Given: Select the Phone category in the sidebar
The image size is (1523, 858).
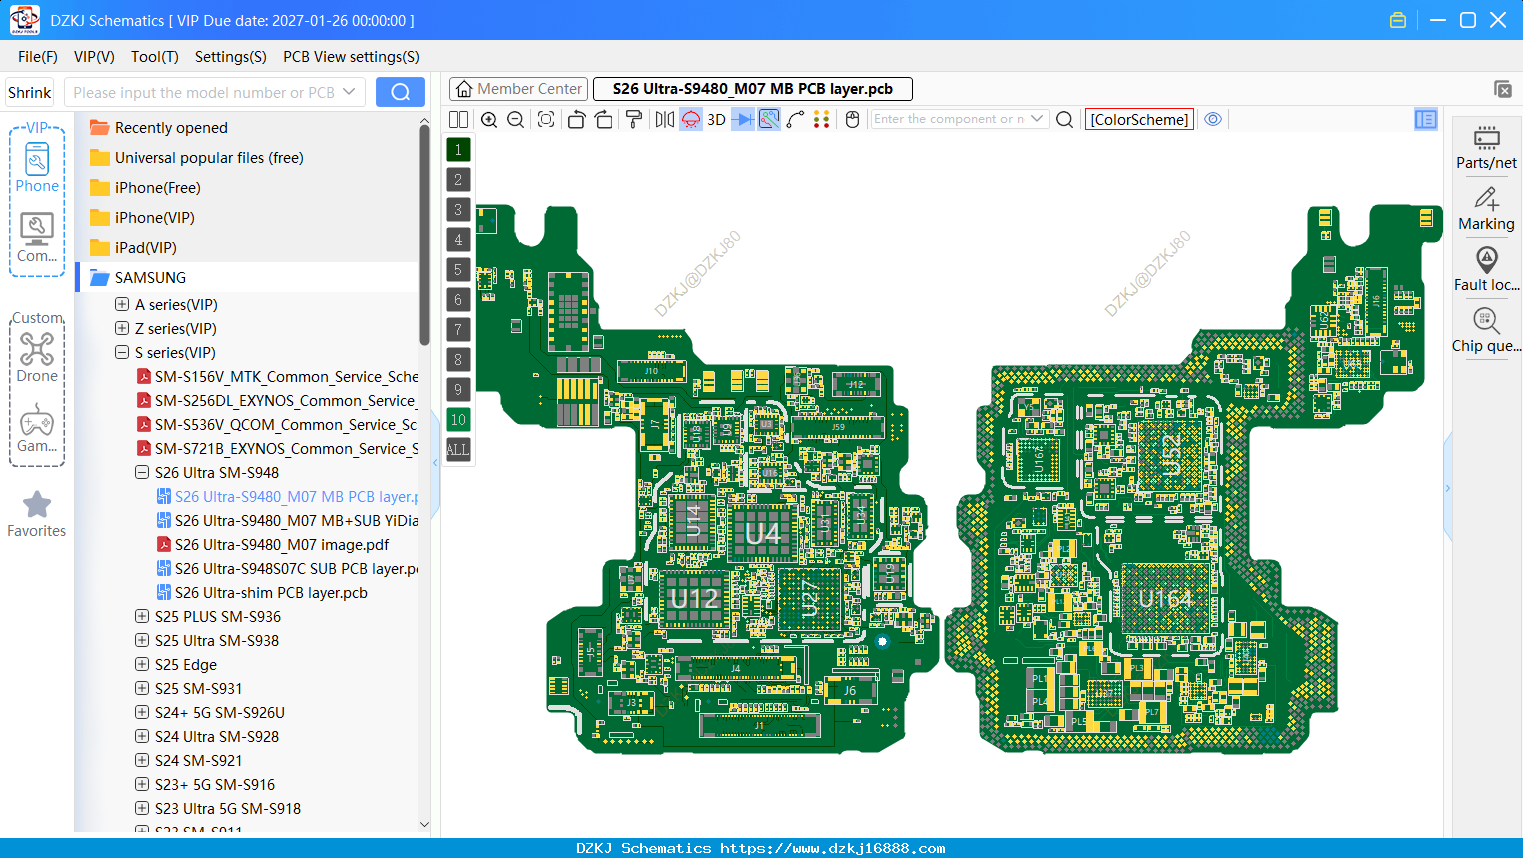Looking at the screenshot, I should (x=37, y=168).
